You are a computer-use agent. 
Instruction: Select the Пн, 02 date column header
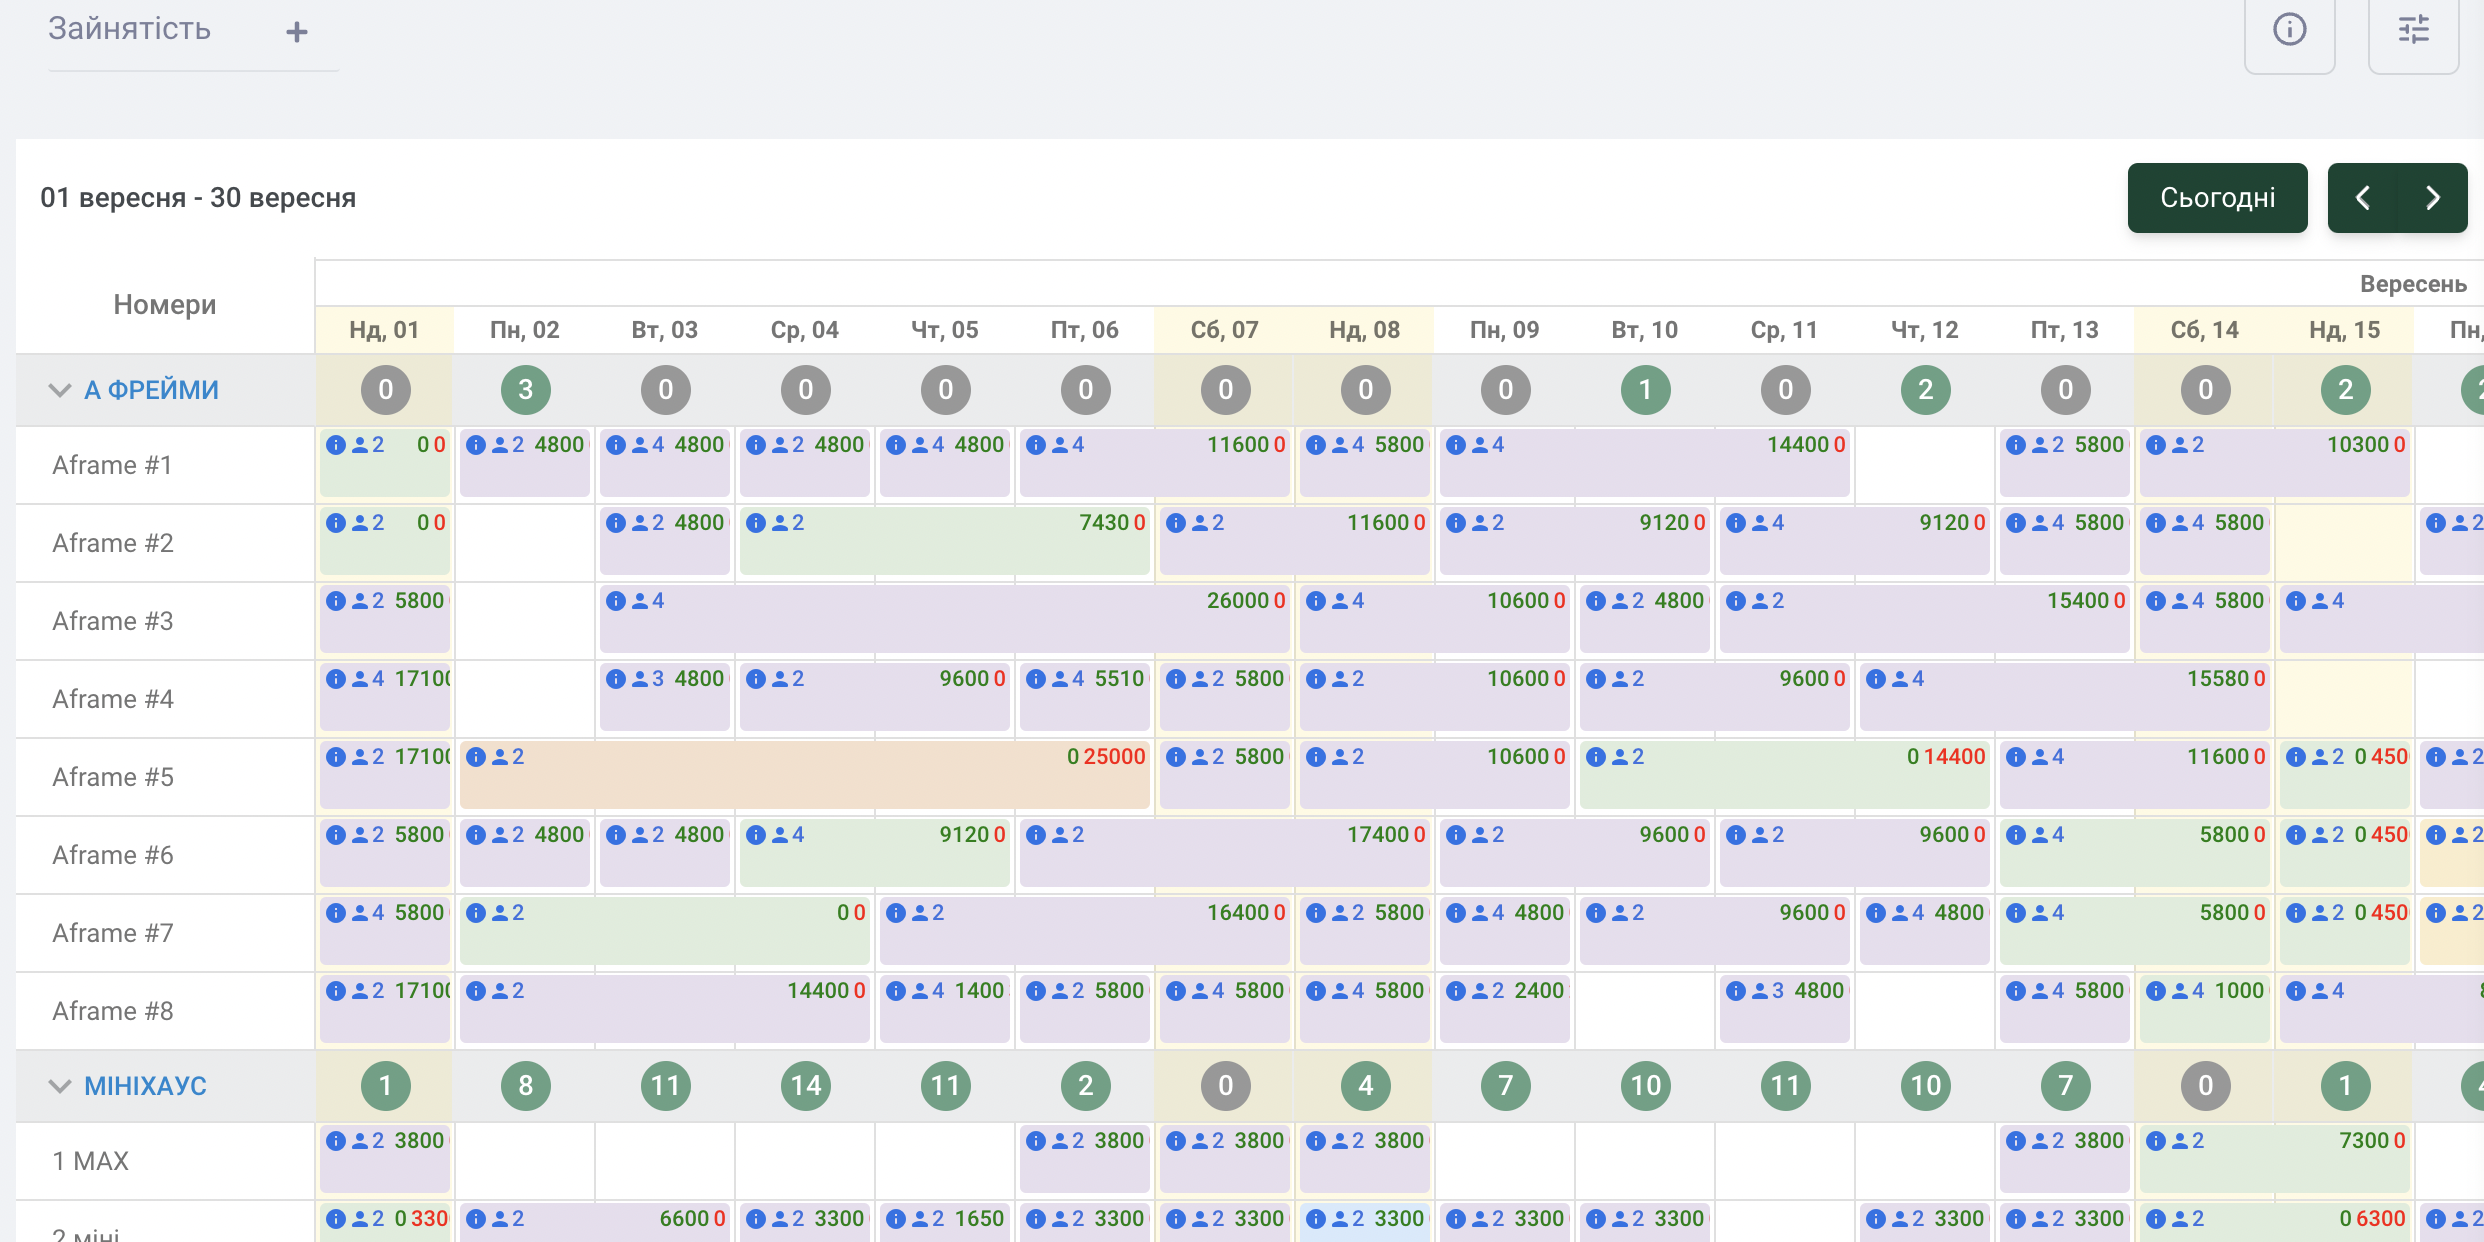coord(525,330)
